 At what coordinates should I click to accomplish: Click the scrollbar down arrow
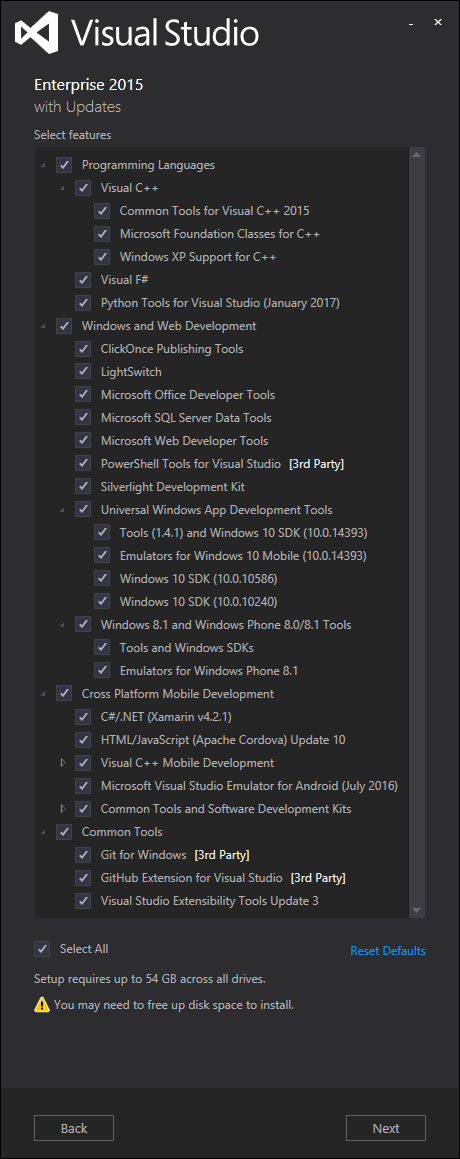(416, 910)
